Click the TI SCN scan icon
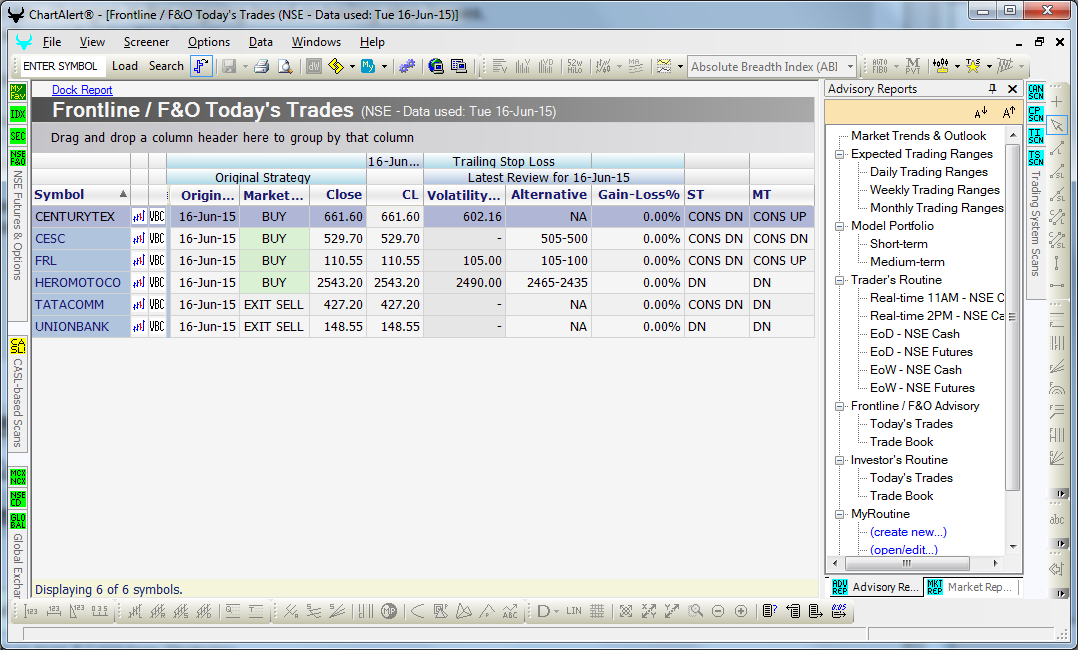The height and width of the screenshot is (650, 1078). pyautogui.click(x=1036, y=136)
